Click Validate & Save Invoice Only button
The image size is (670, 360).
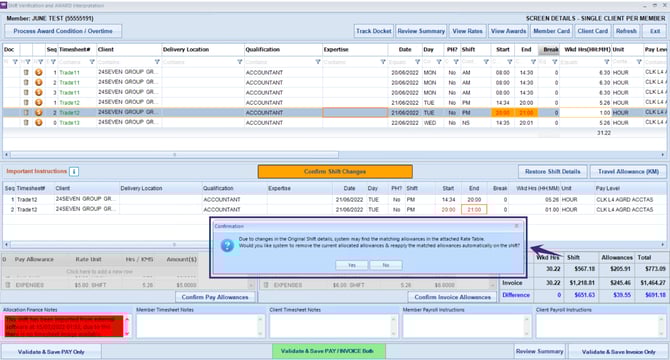pyautogui.click(x=618, y=352)
